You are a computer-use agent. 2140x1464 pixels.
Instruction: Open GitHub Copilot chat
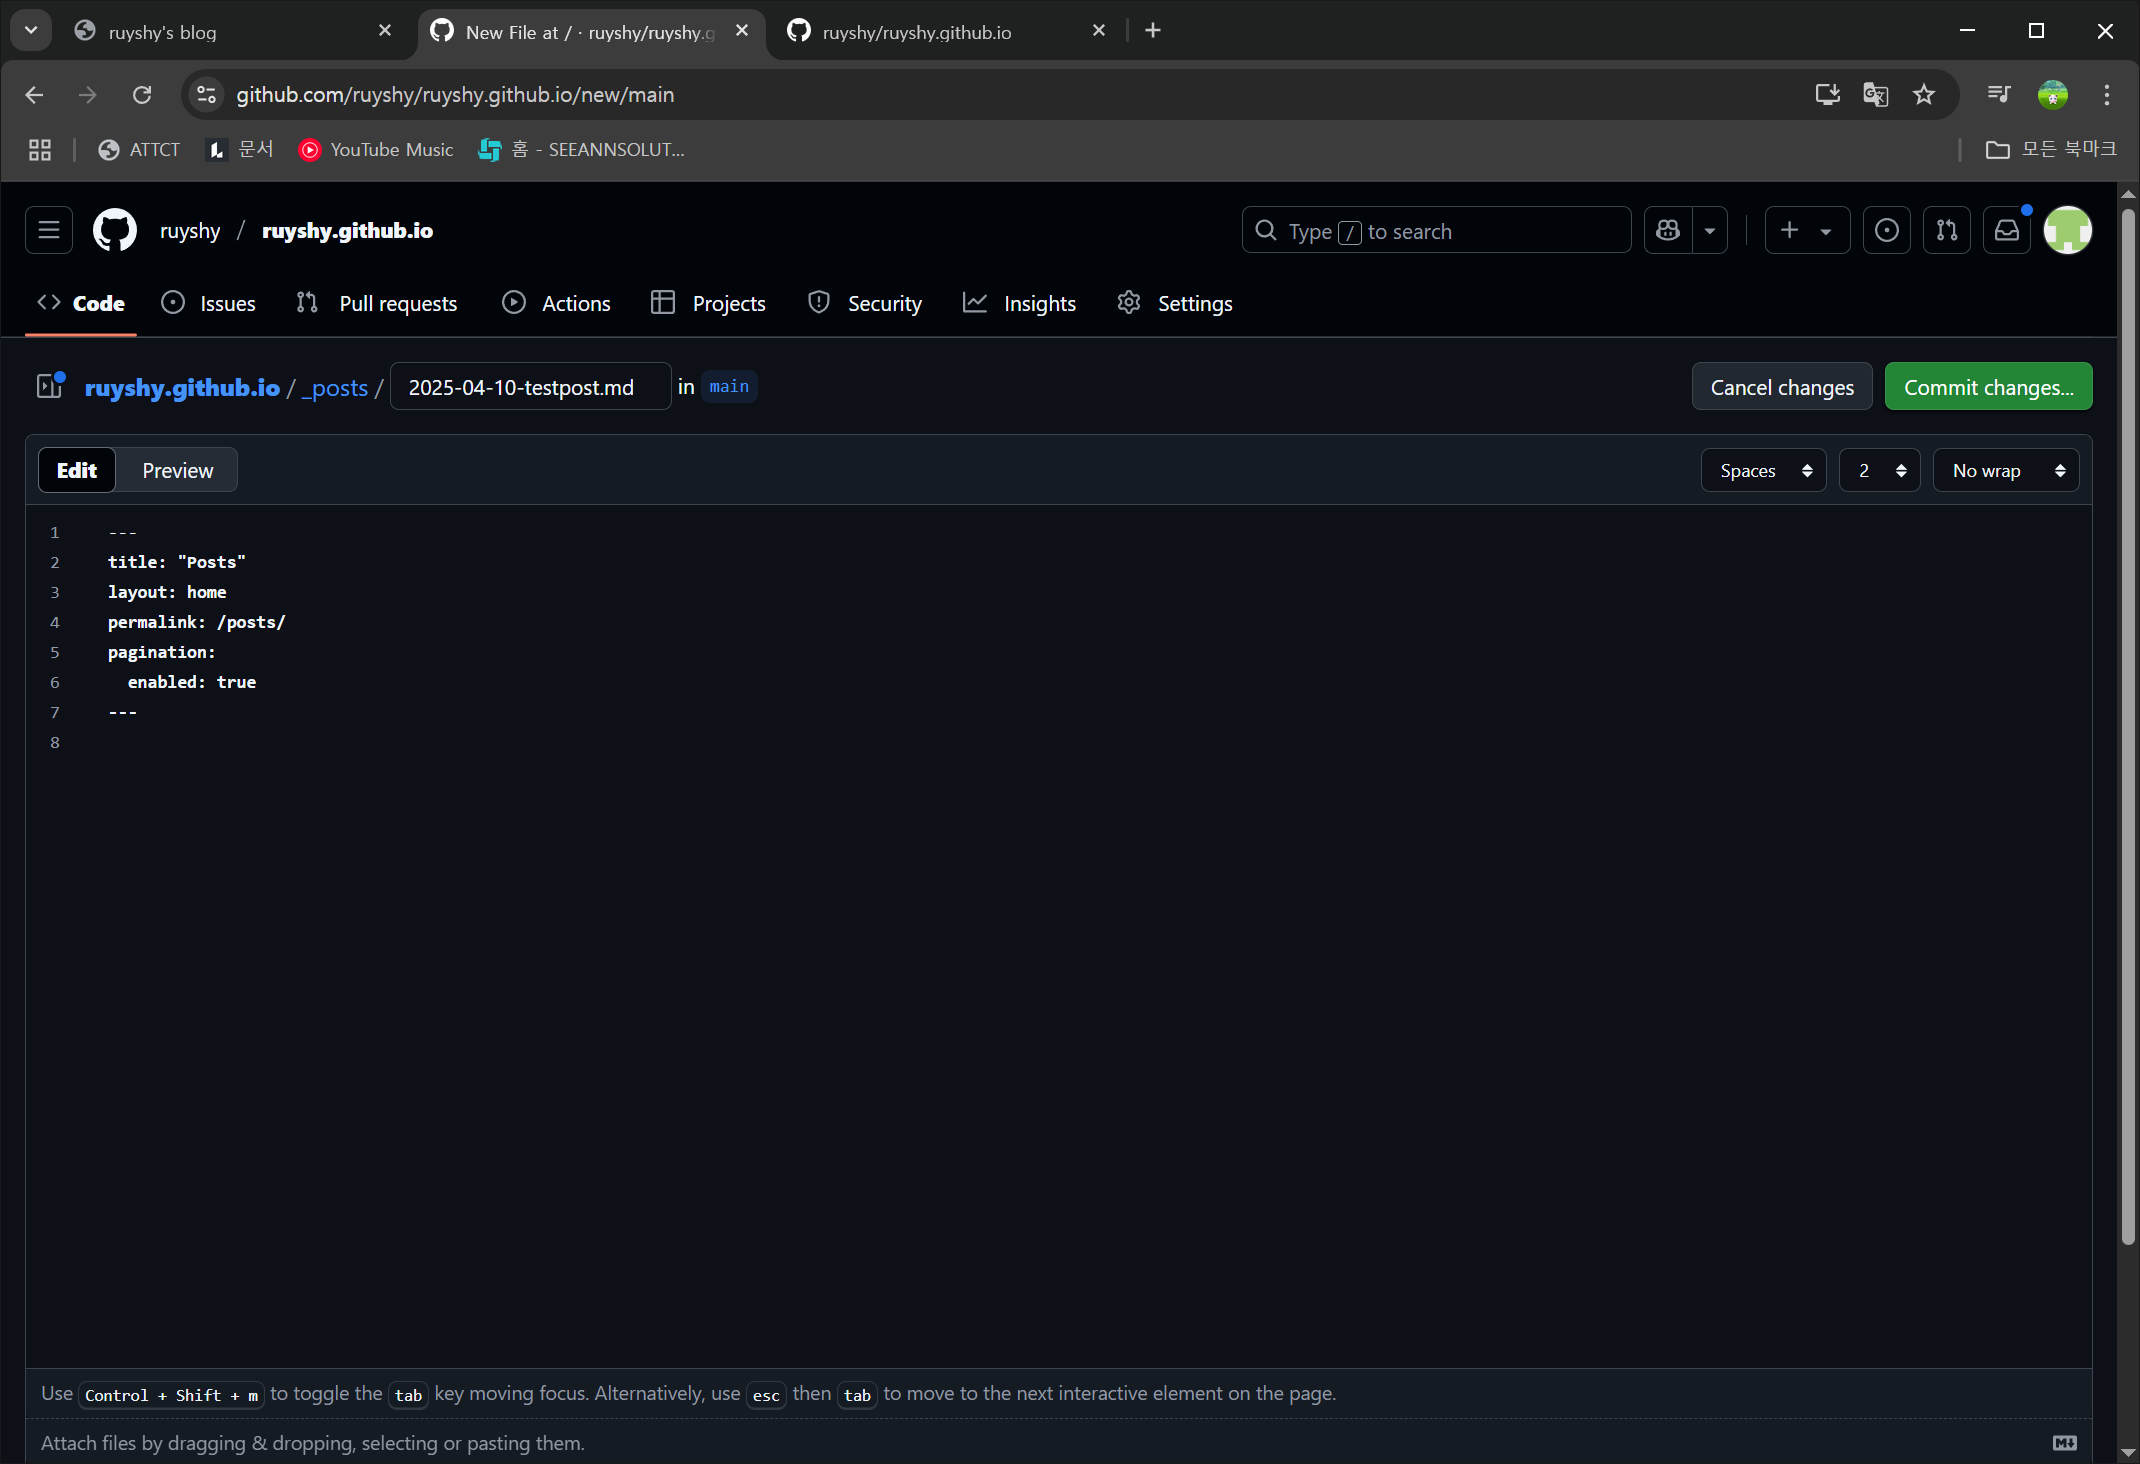tap(1667, 230)
